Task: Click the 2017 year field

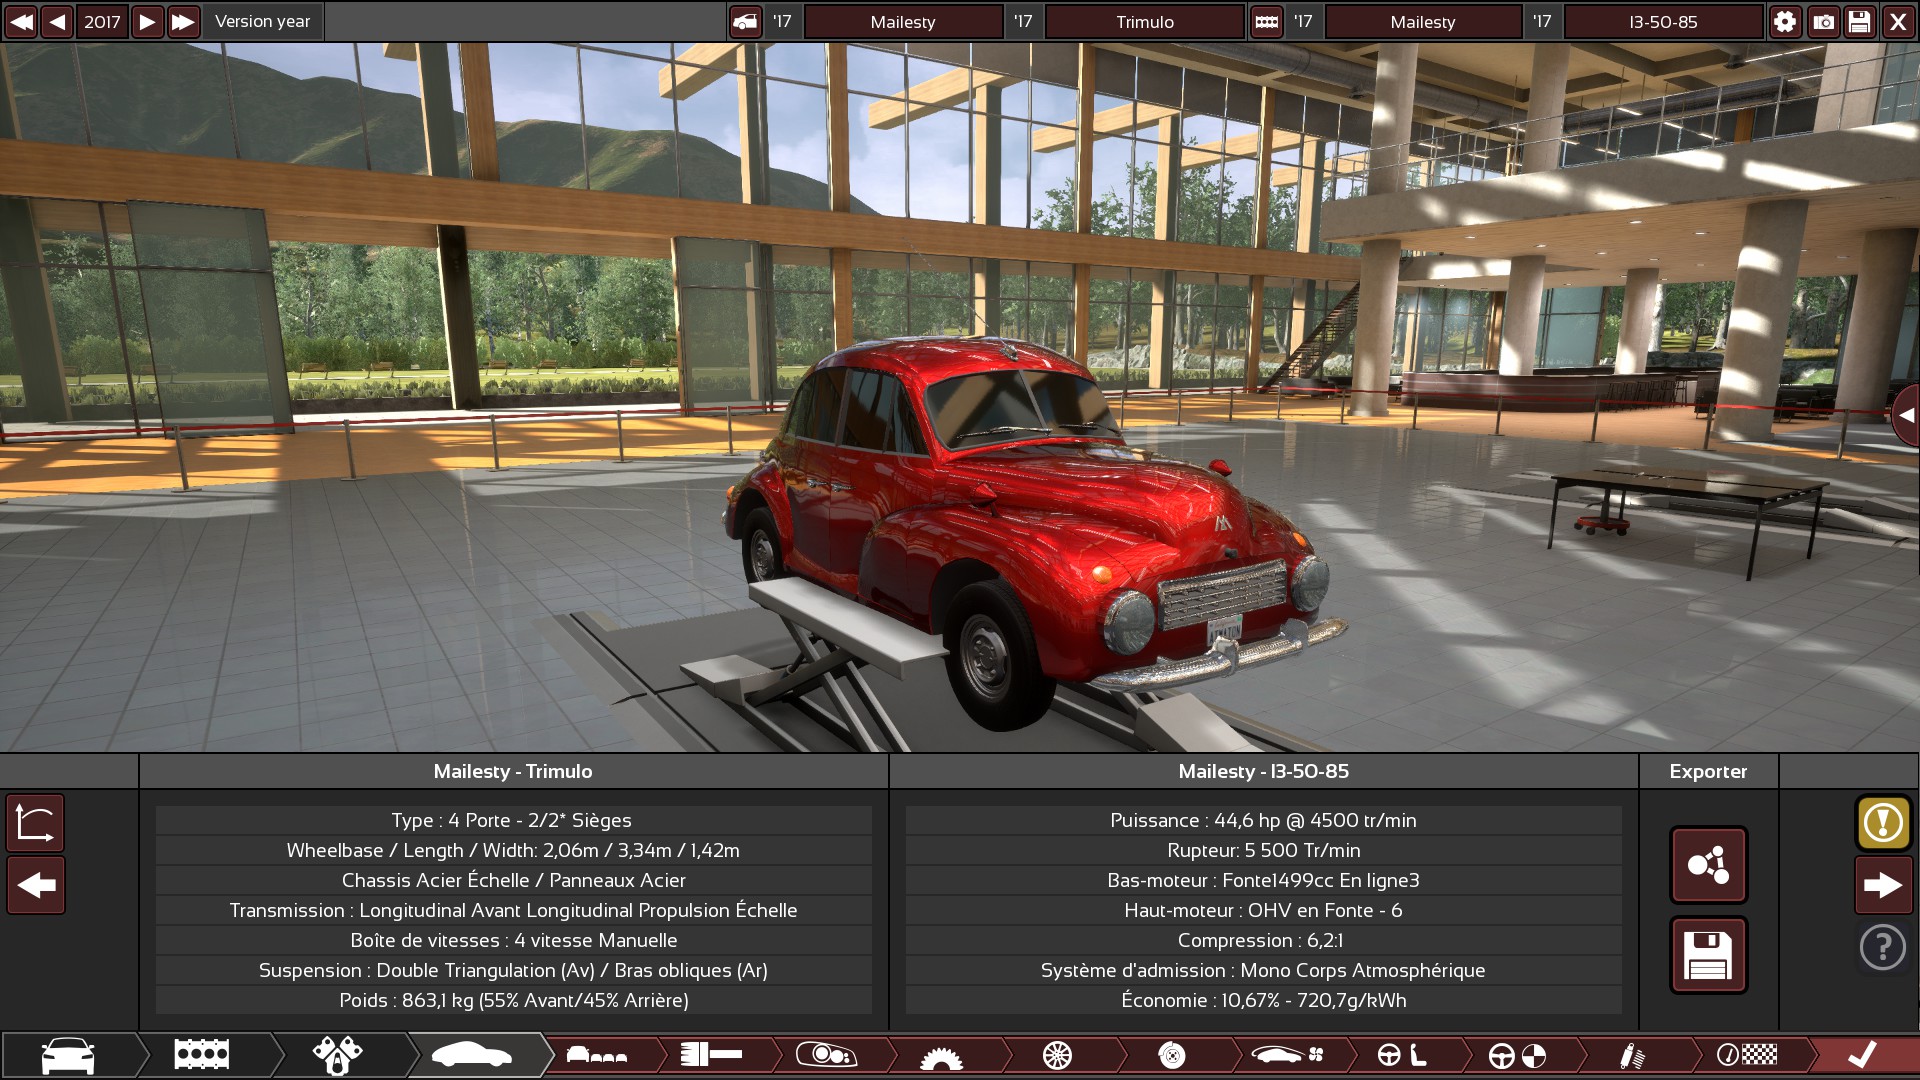Action: tap(102, 21)
